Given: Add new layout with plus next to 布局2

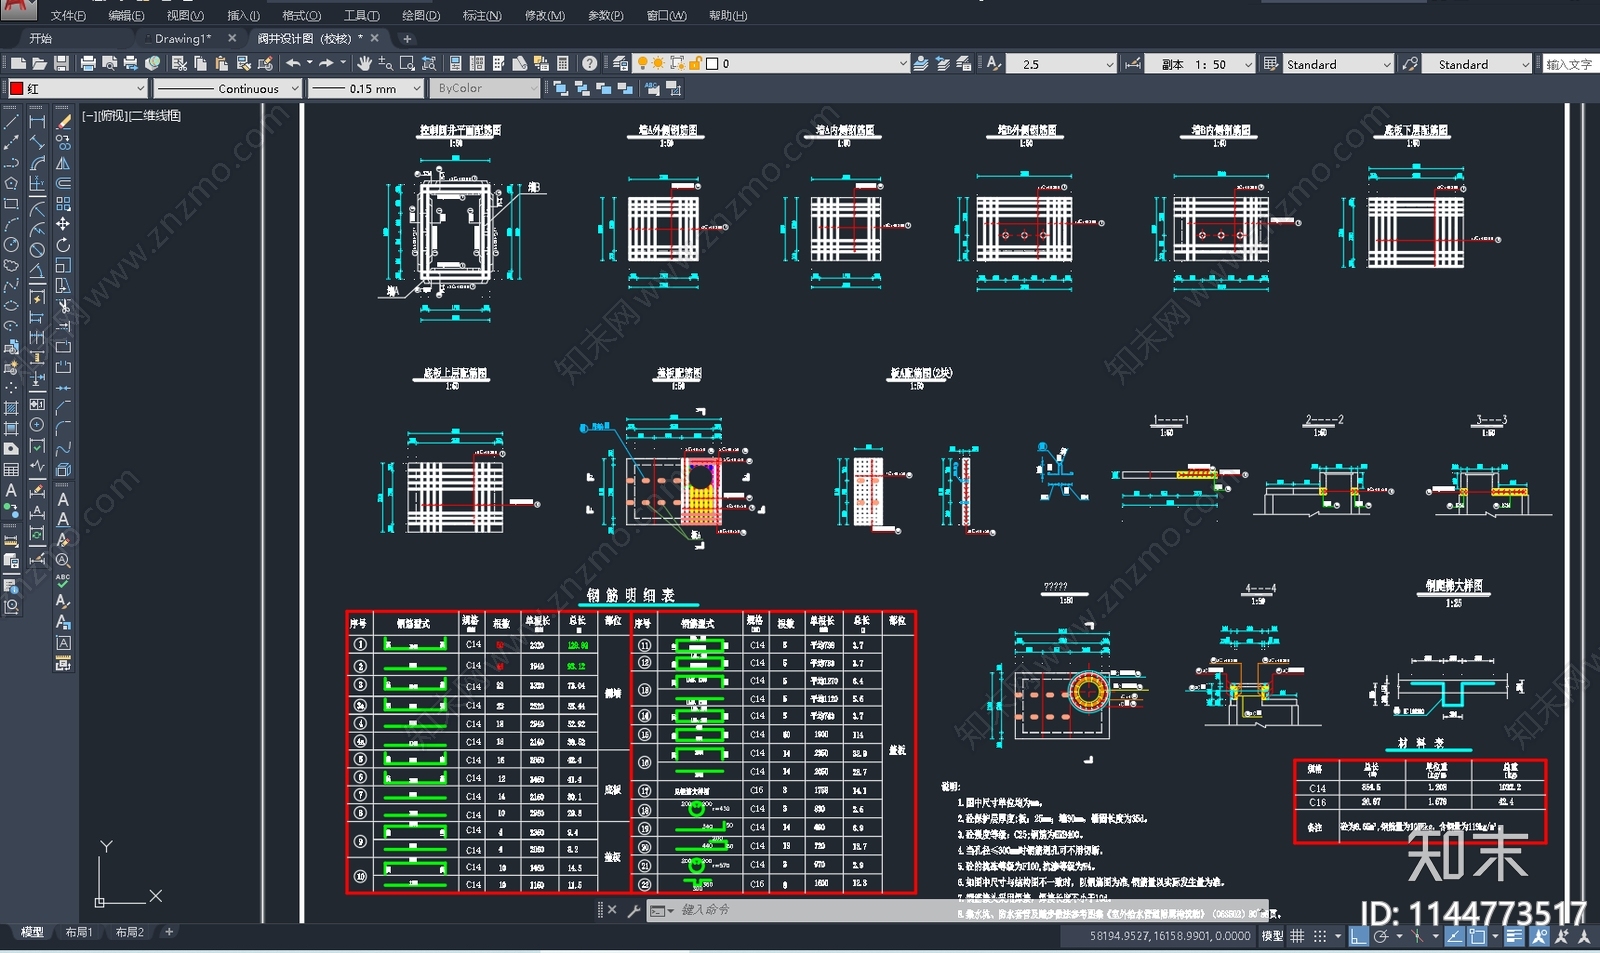Looking at the screenshot, I should [x=169, y=932].
